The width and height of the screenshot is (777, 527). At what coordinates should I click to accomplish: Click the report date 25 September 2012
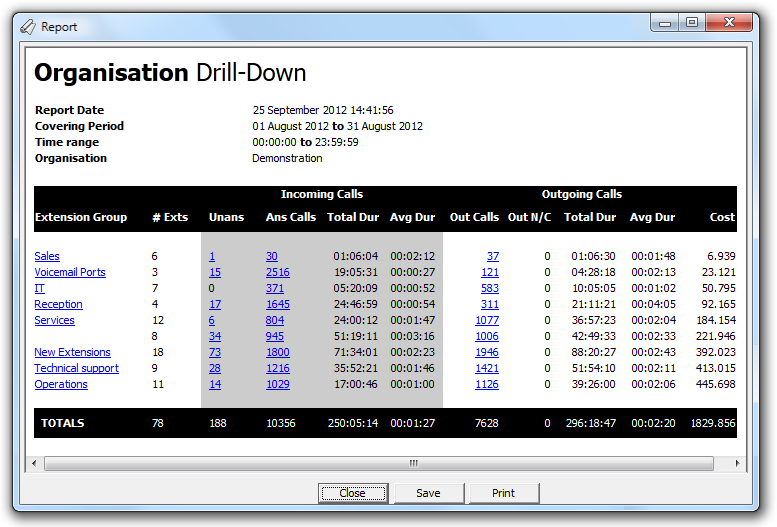coord(323,110)
